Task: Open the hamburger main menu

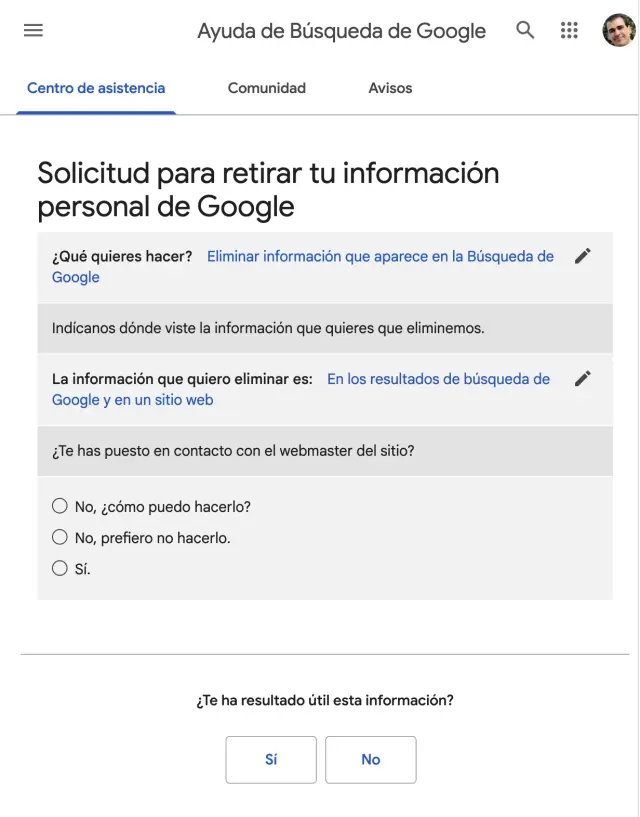Action: pos(33,30)
